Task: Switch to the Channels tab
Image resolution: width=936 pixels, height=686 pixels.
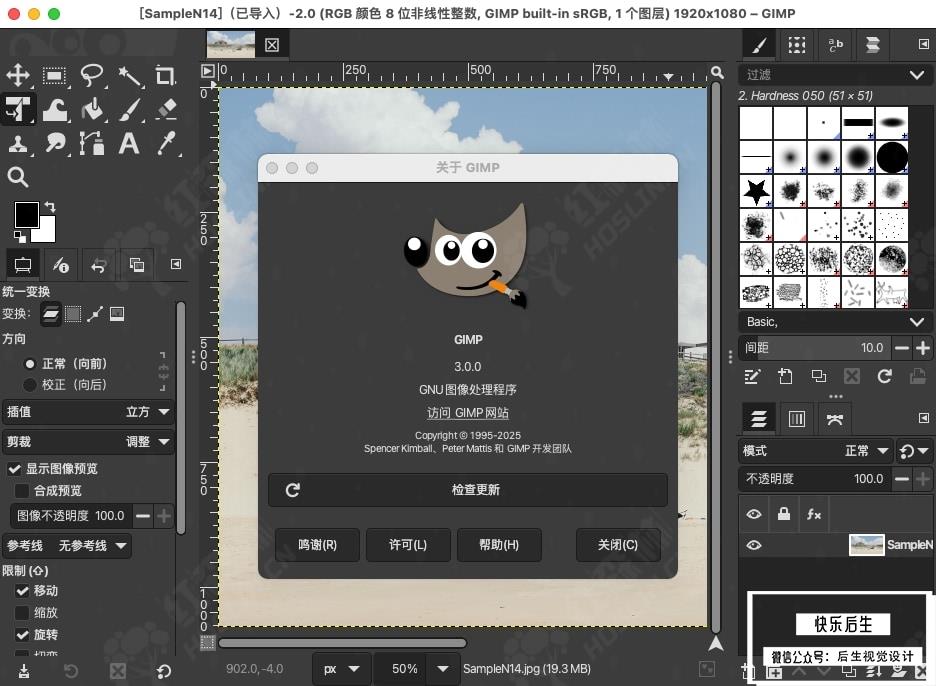Action: point(797,419)
